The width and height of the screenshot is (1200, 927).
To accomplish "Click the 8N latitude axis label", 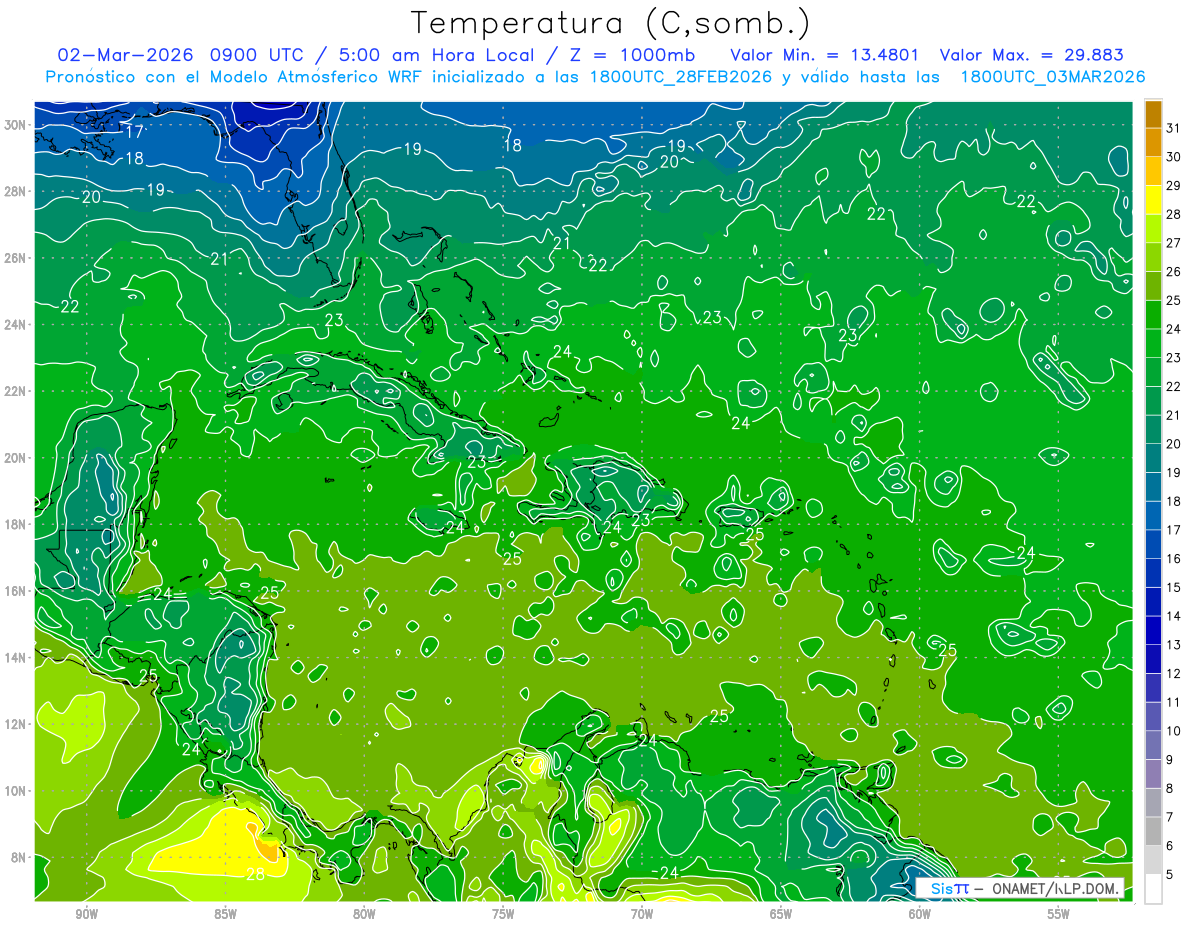I will point(20,857).
